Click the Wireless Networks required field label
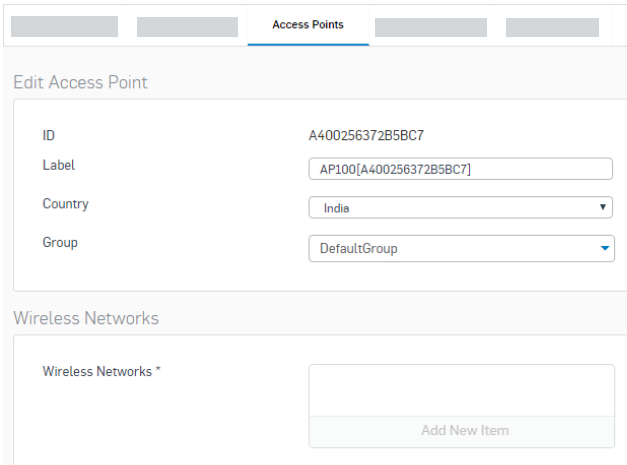Image resolution: width=627 pixels, height=465 pixels. point(102,371)
